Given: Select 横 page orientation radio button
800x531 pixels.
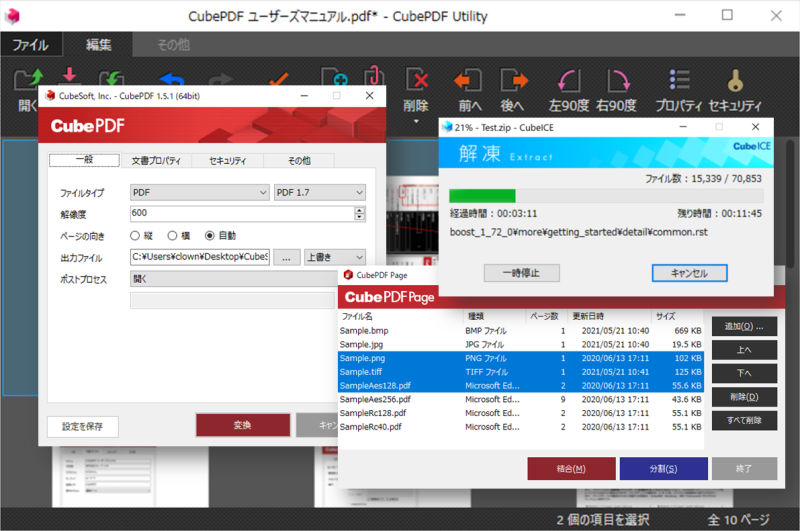Looking at the screenshot, I should point(172,236).
